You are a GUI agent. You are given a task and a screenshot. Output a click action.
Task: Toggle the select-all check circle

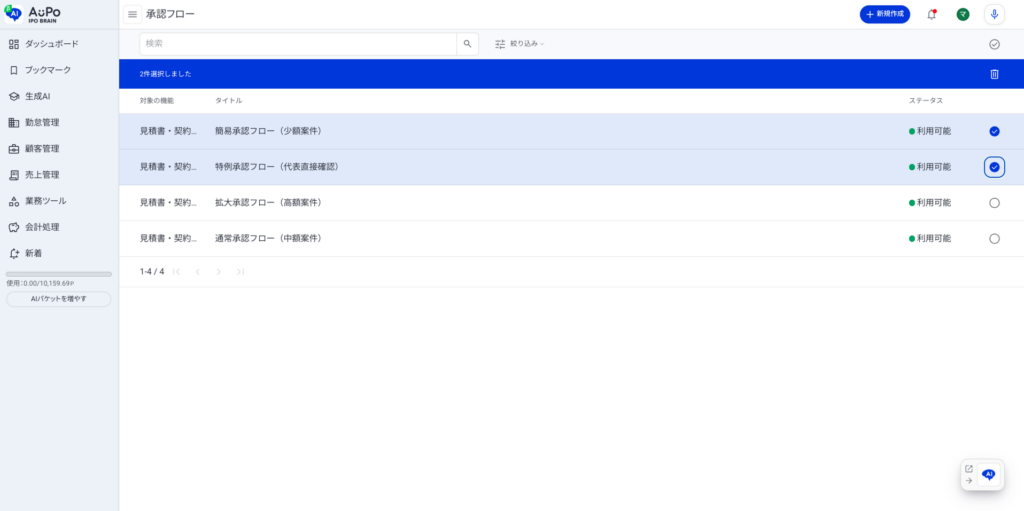click(994, 44)
